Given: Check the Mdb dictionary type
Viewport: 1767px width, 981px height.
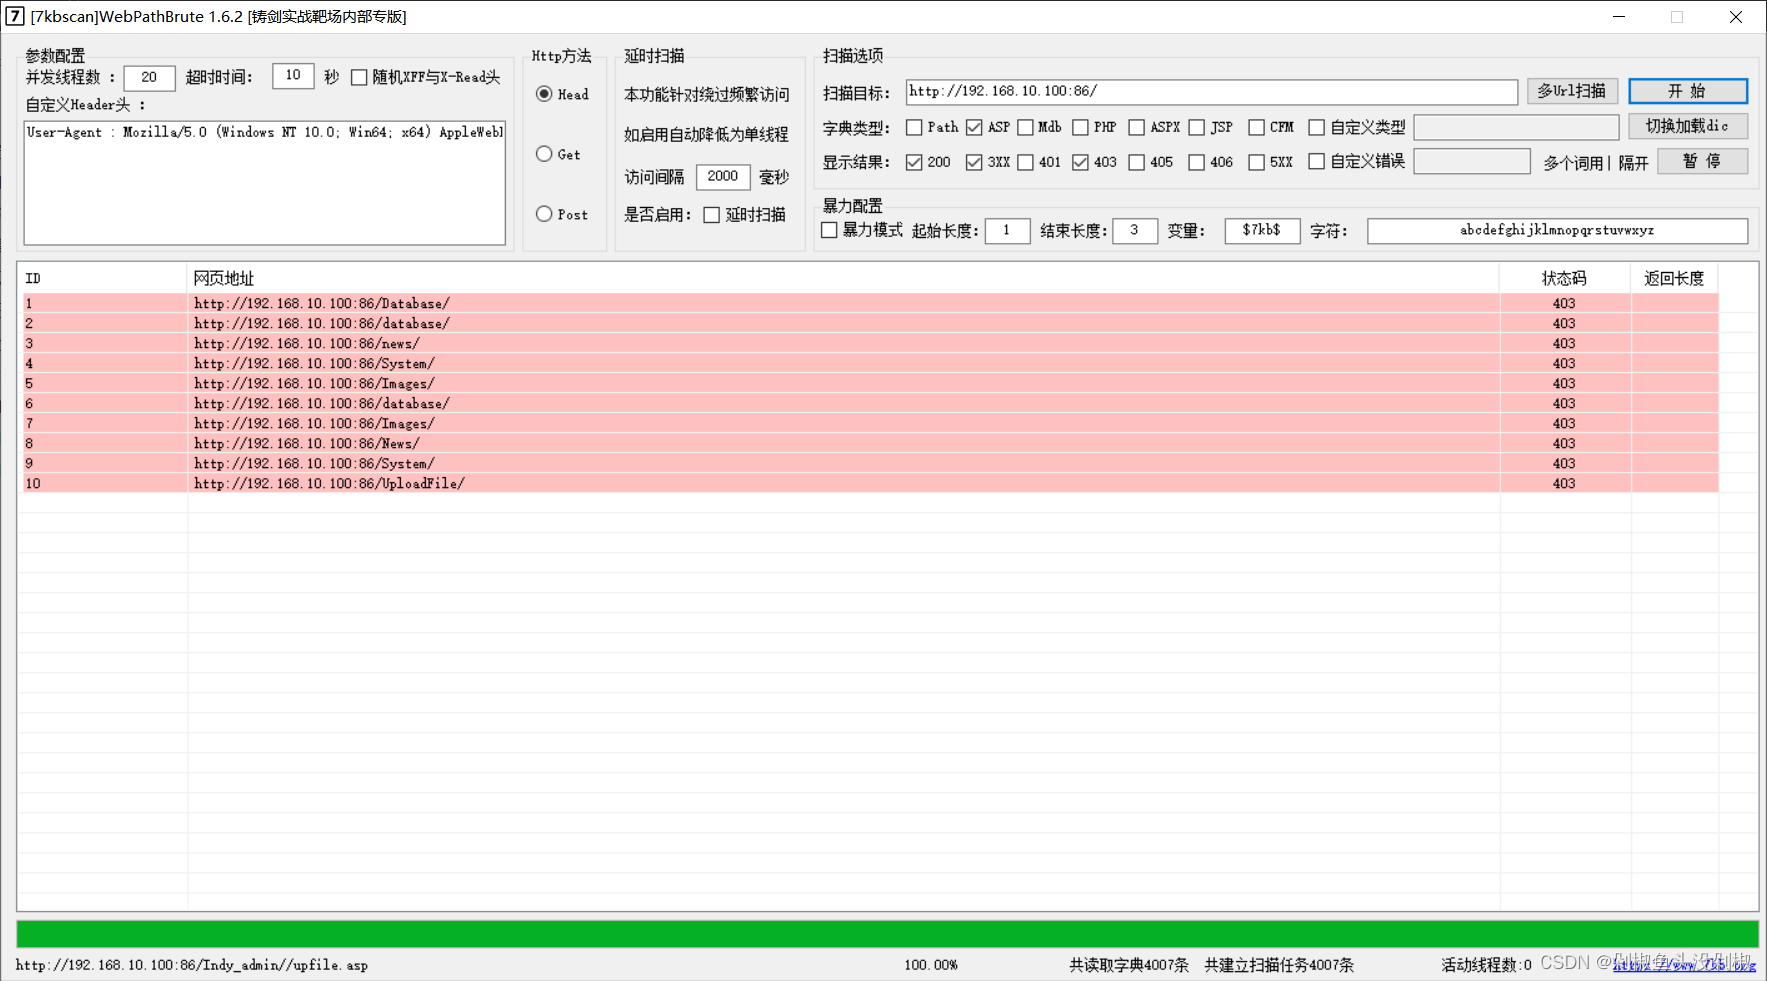Looking at the screenshot, I should coord(1025,127).
